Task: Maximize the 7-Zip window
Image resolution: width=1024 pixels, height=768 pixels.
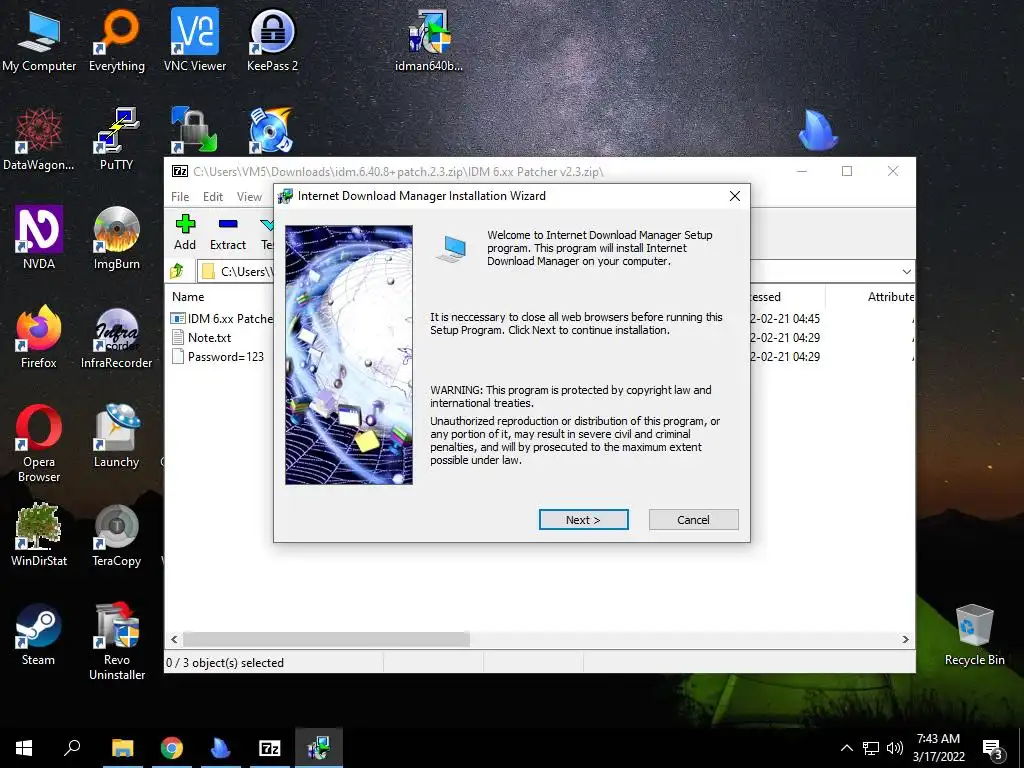Action: (847, 171)
